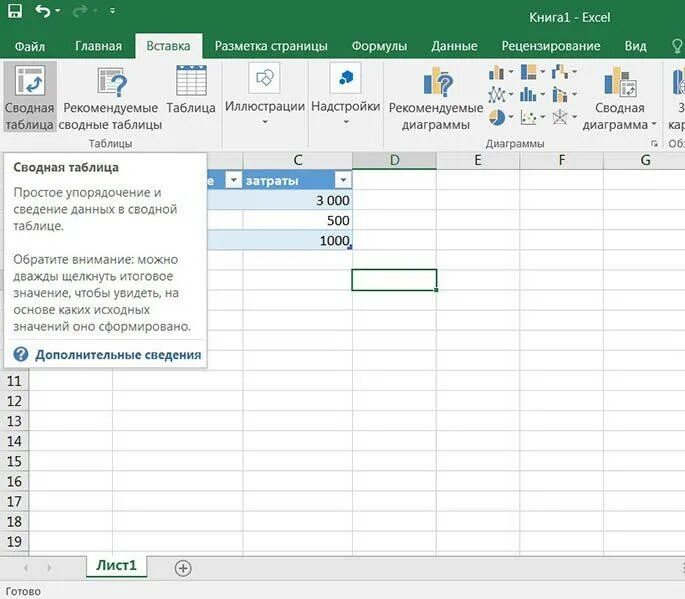Click the 3D map icon at ribbon edge
This screenshot has height=599, width=685.
click(x=678, y=83)
